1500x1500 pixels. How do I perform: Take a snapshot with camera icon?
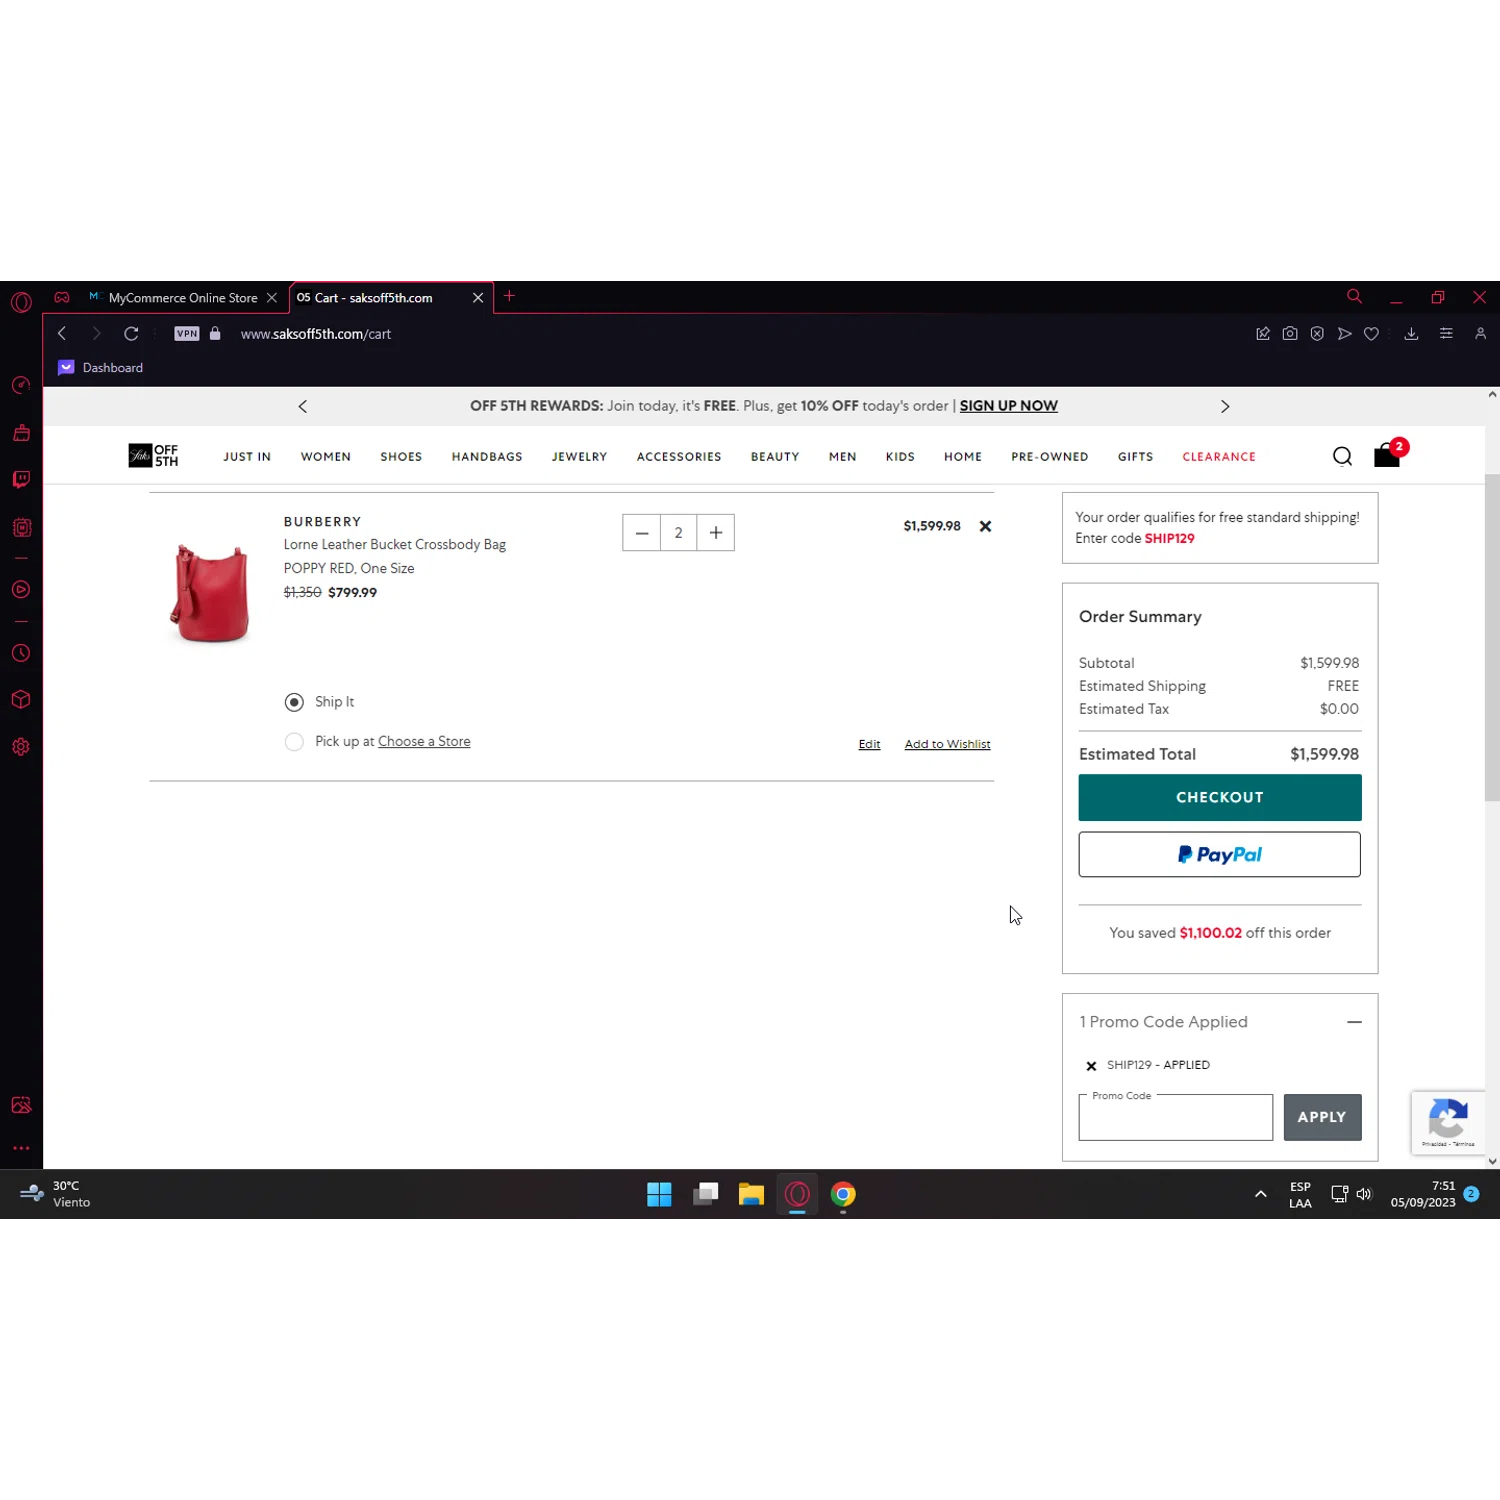tap(1290, 334)
